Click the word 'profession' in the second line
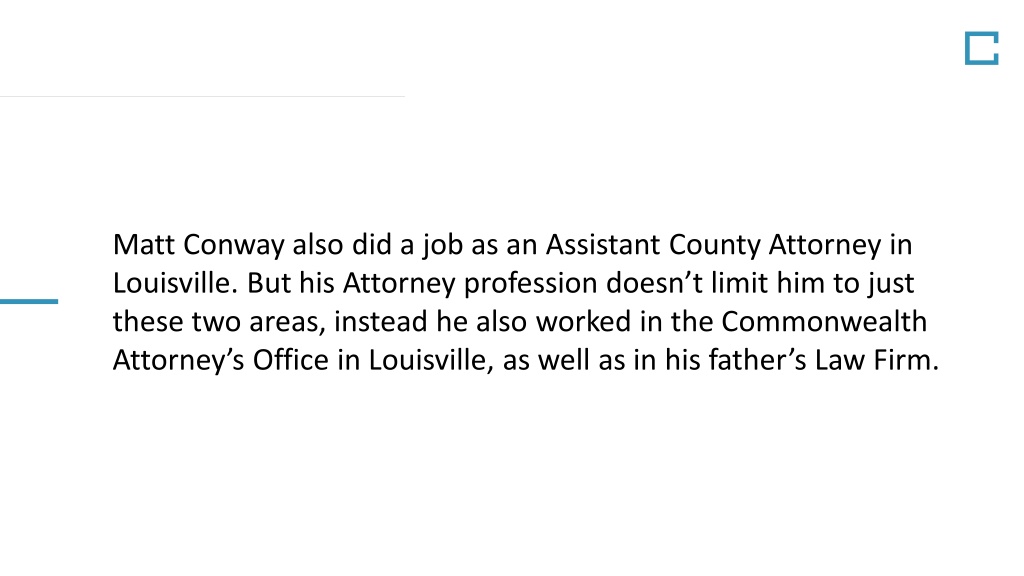 coord(531,285)
